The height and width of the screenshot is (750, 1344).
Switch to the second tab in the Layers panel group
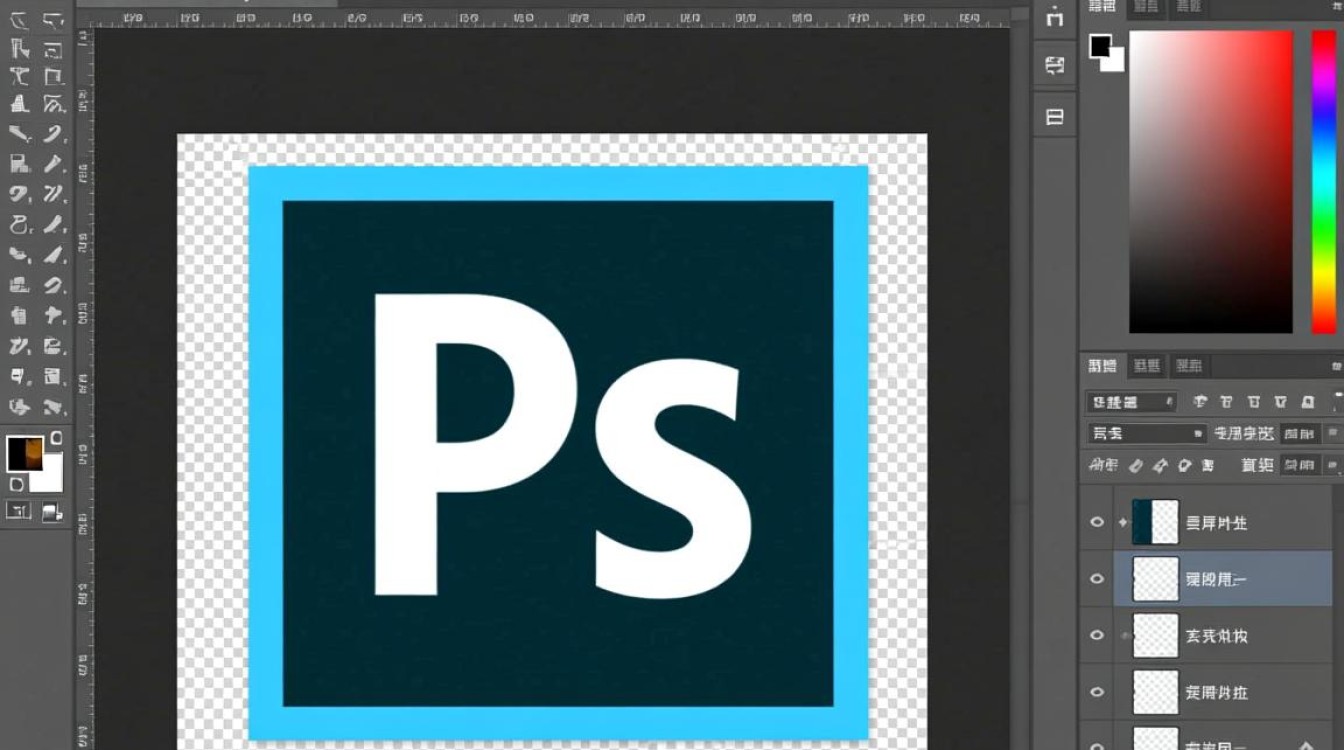pos(1148,366)
